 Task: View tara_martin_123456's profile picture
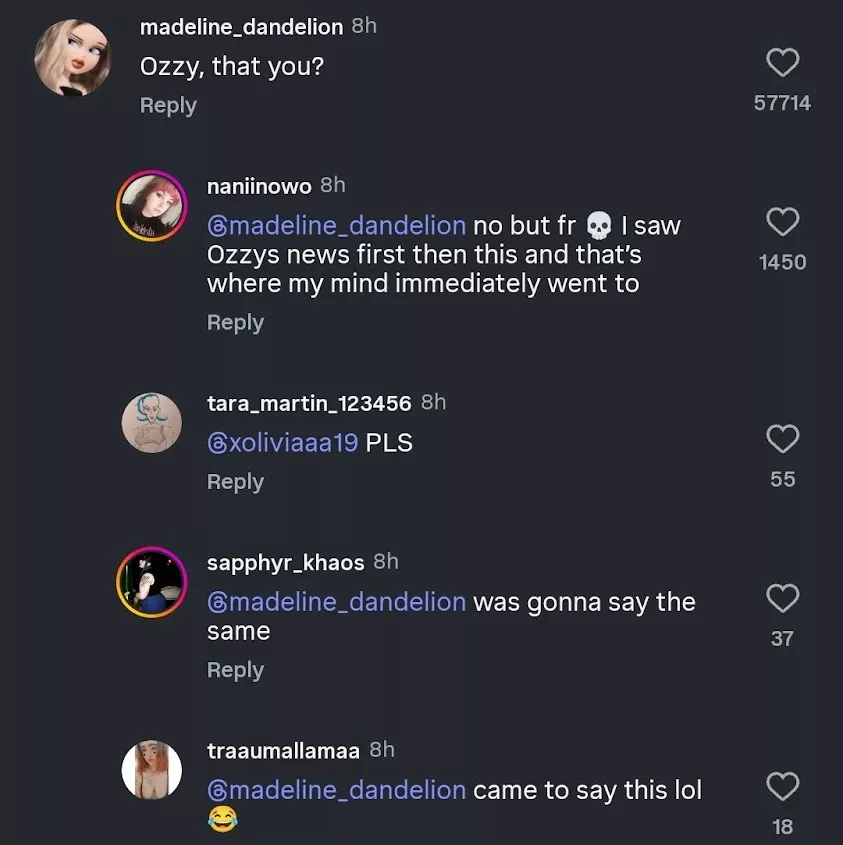click(152, 422)
